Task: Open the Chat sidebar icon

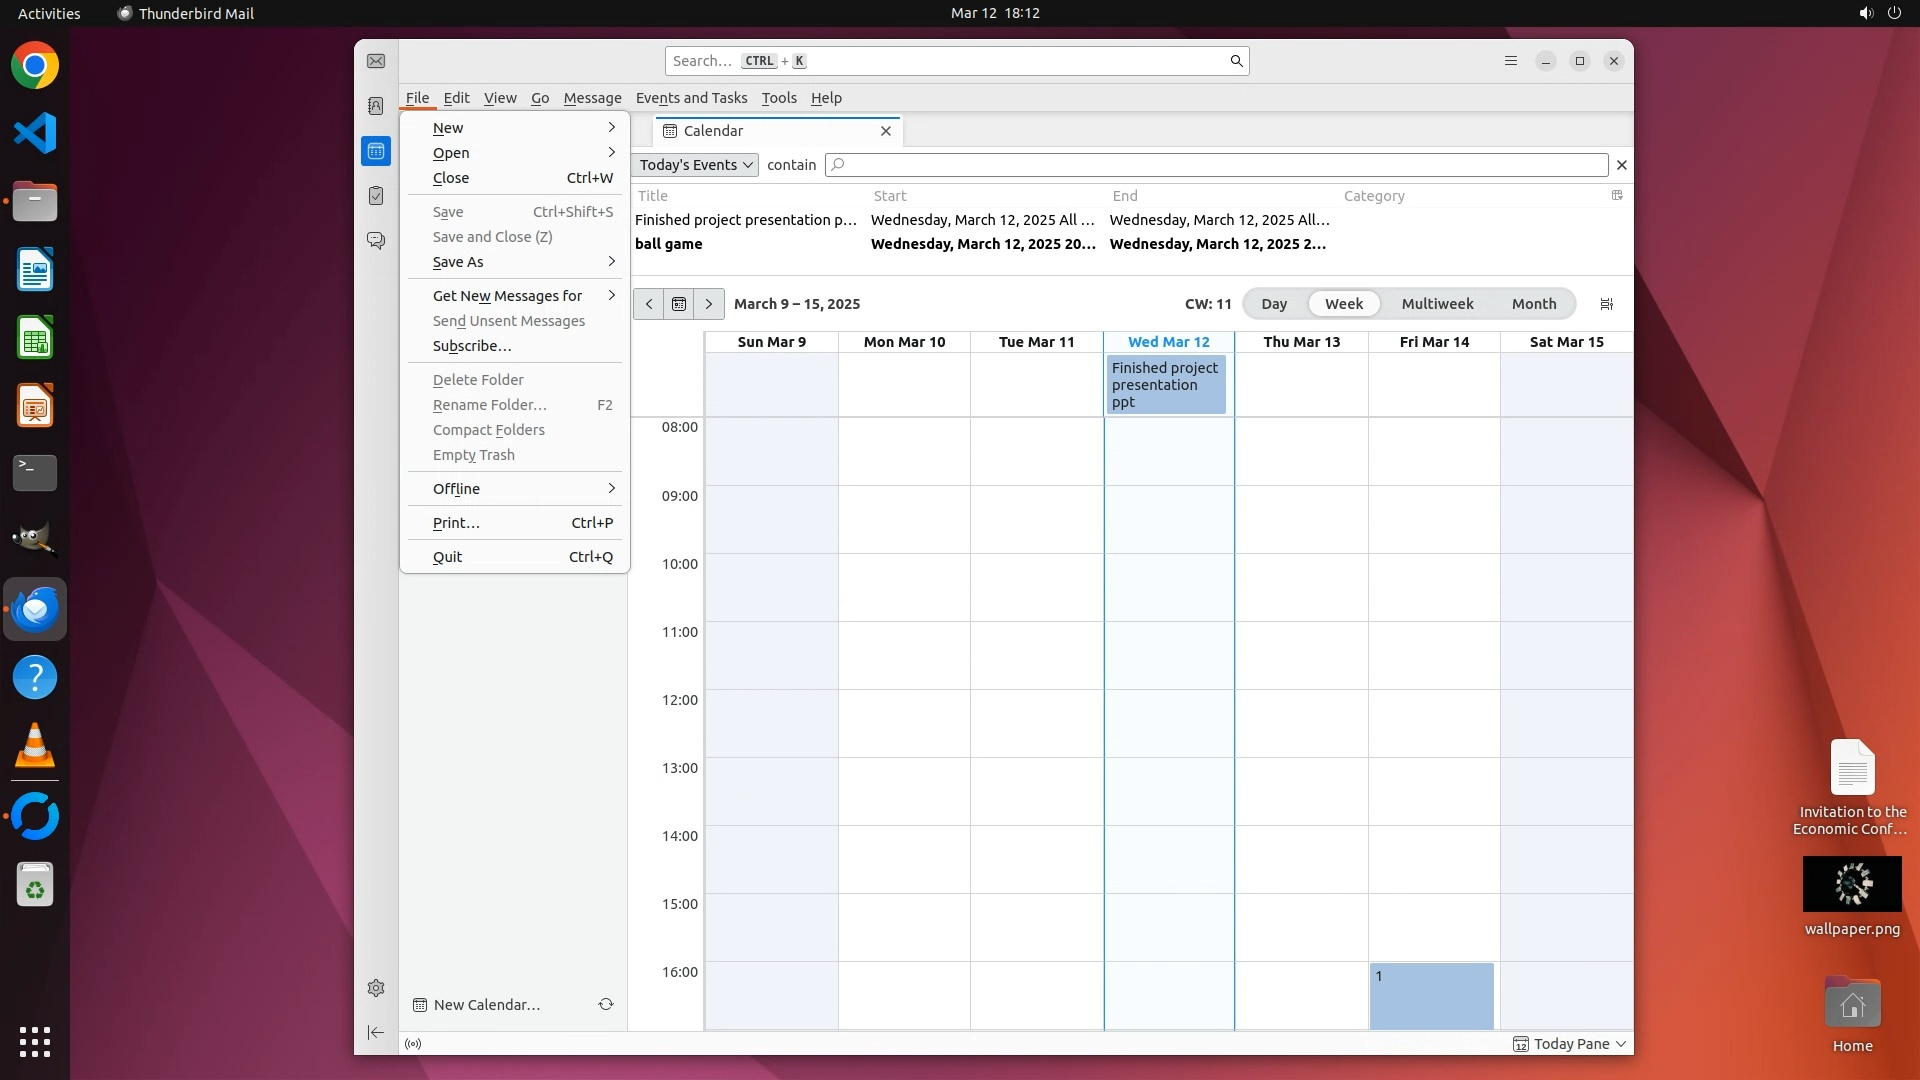Action: (x=376, y=241)
